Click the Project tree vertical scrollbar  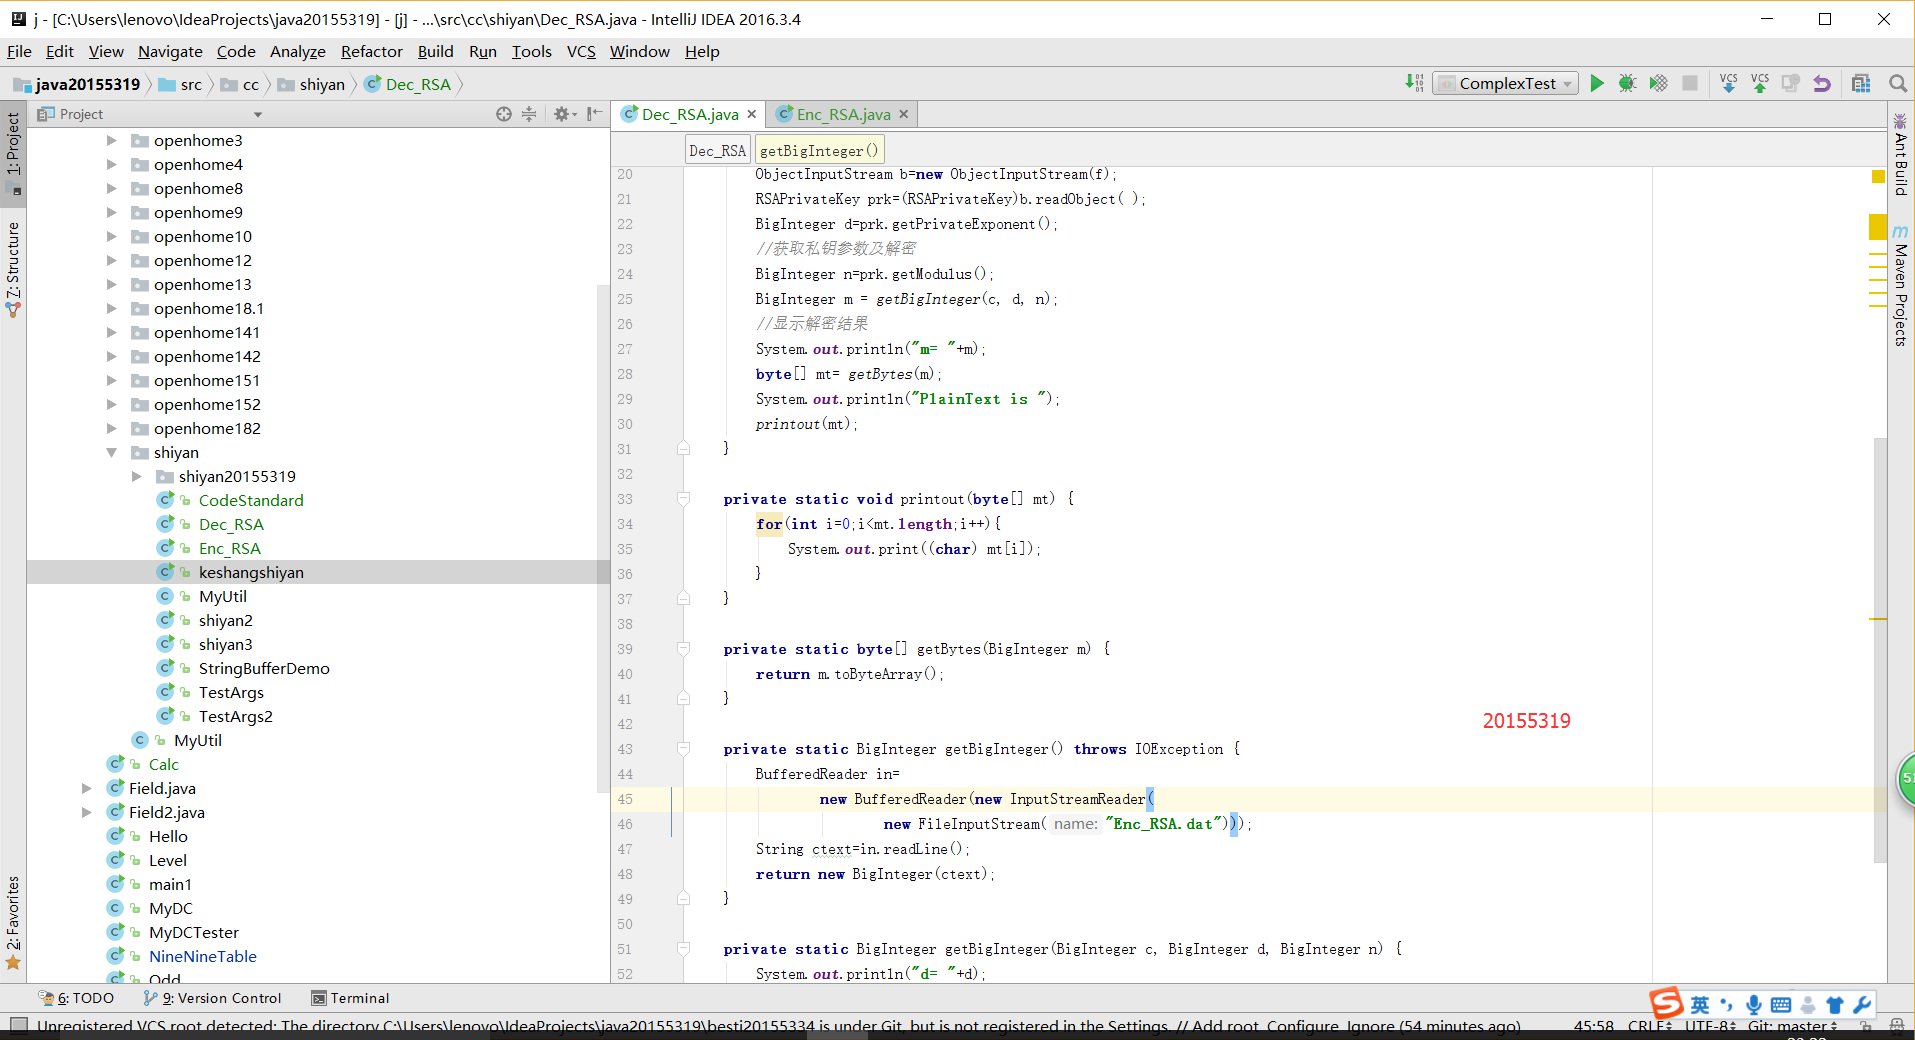pyautogui.click(x=603, y=540)
